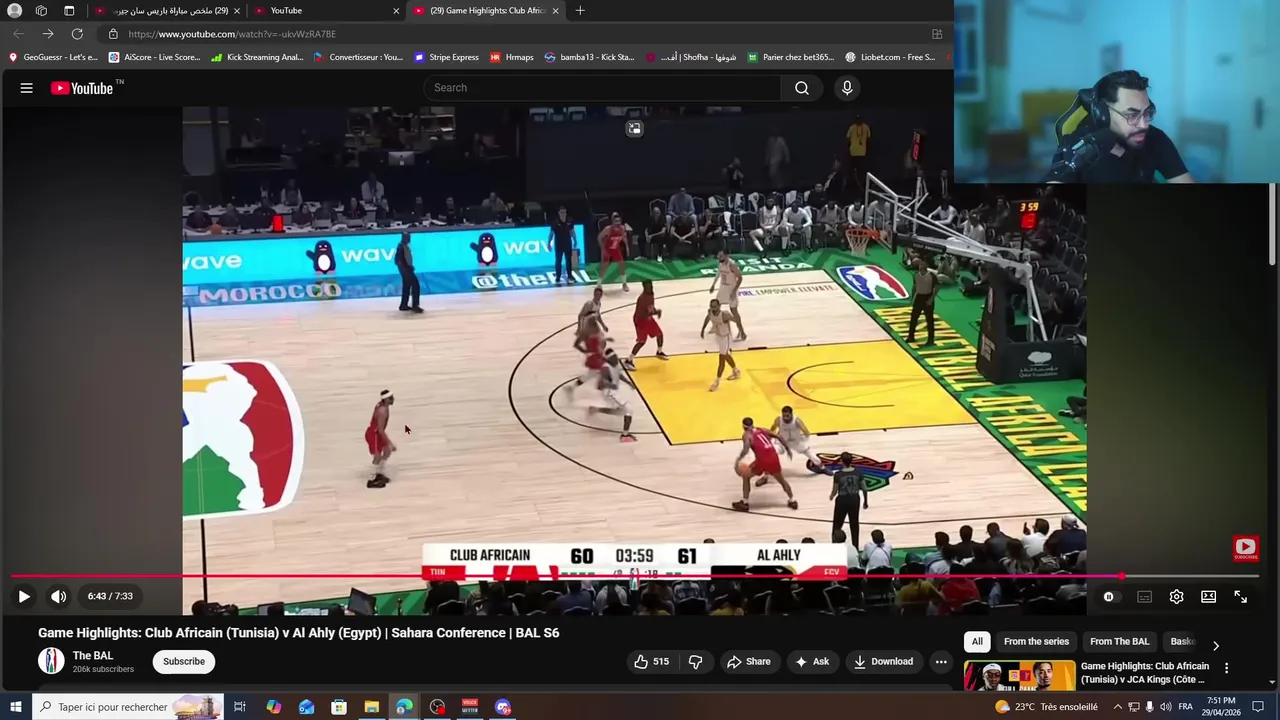Screen dimensions: 1280x720
Task: Click the progress bar scrubber handle
Action: pos(1122,577)
